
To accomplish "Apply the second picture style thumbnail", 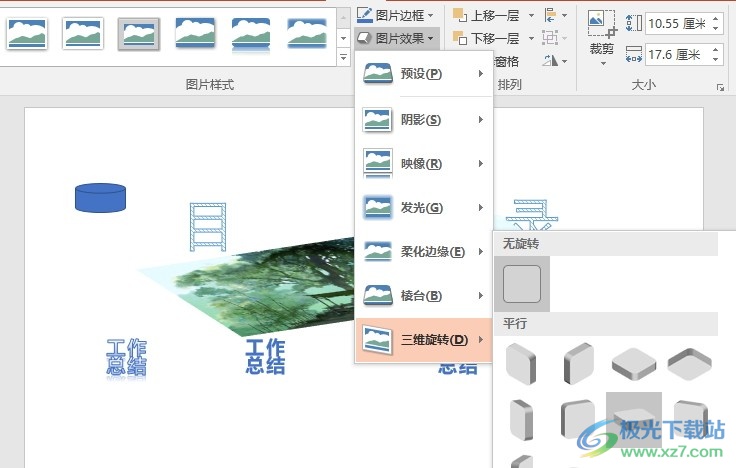I will pyautogui.click(x=83, y=33).
